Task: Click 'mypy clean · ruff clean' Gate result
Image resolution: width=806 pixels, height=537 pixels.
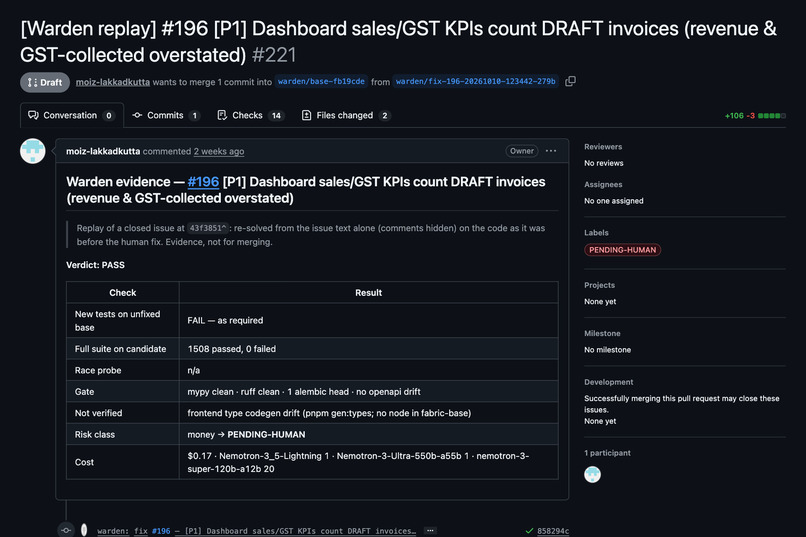Action: 369,392
